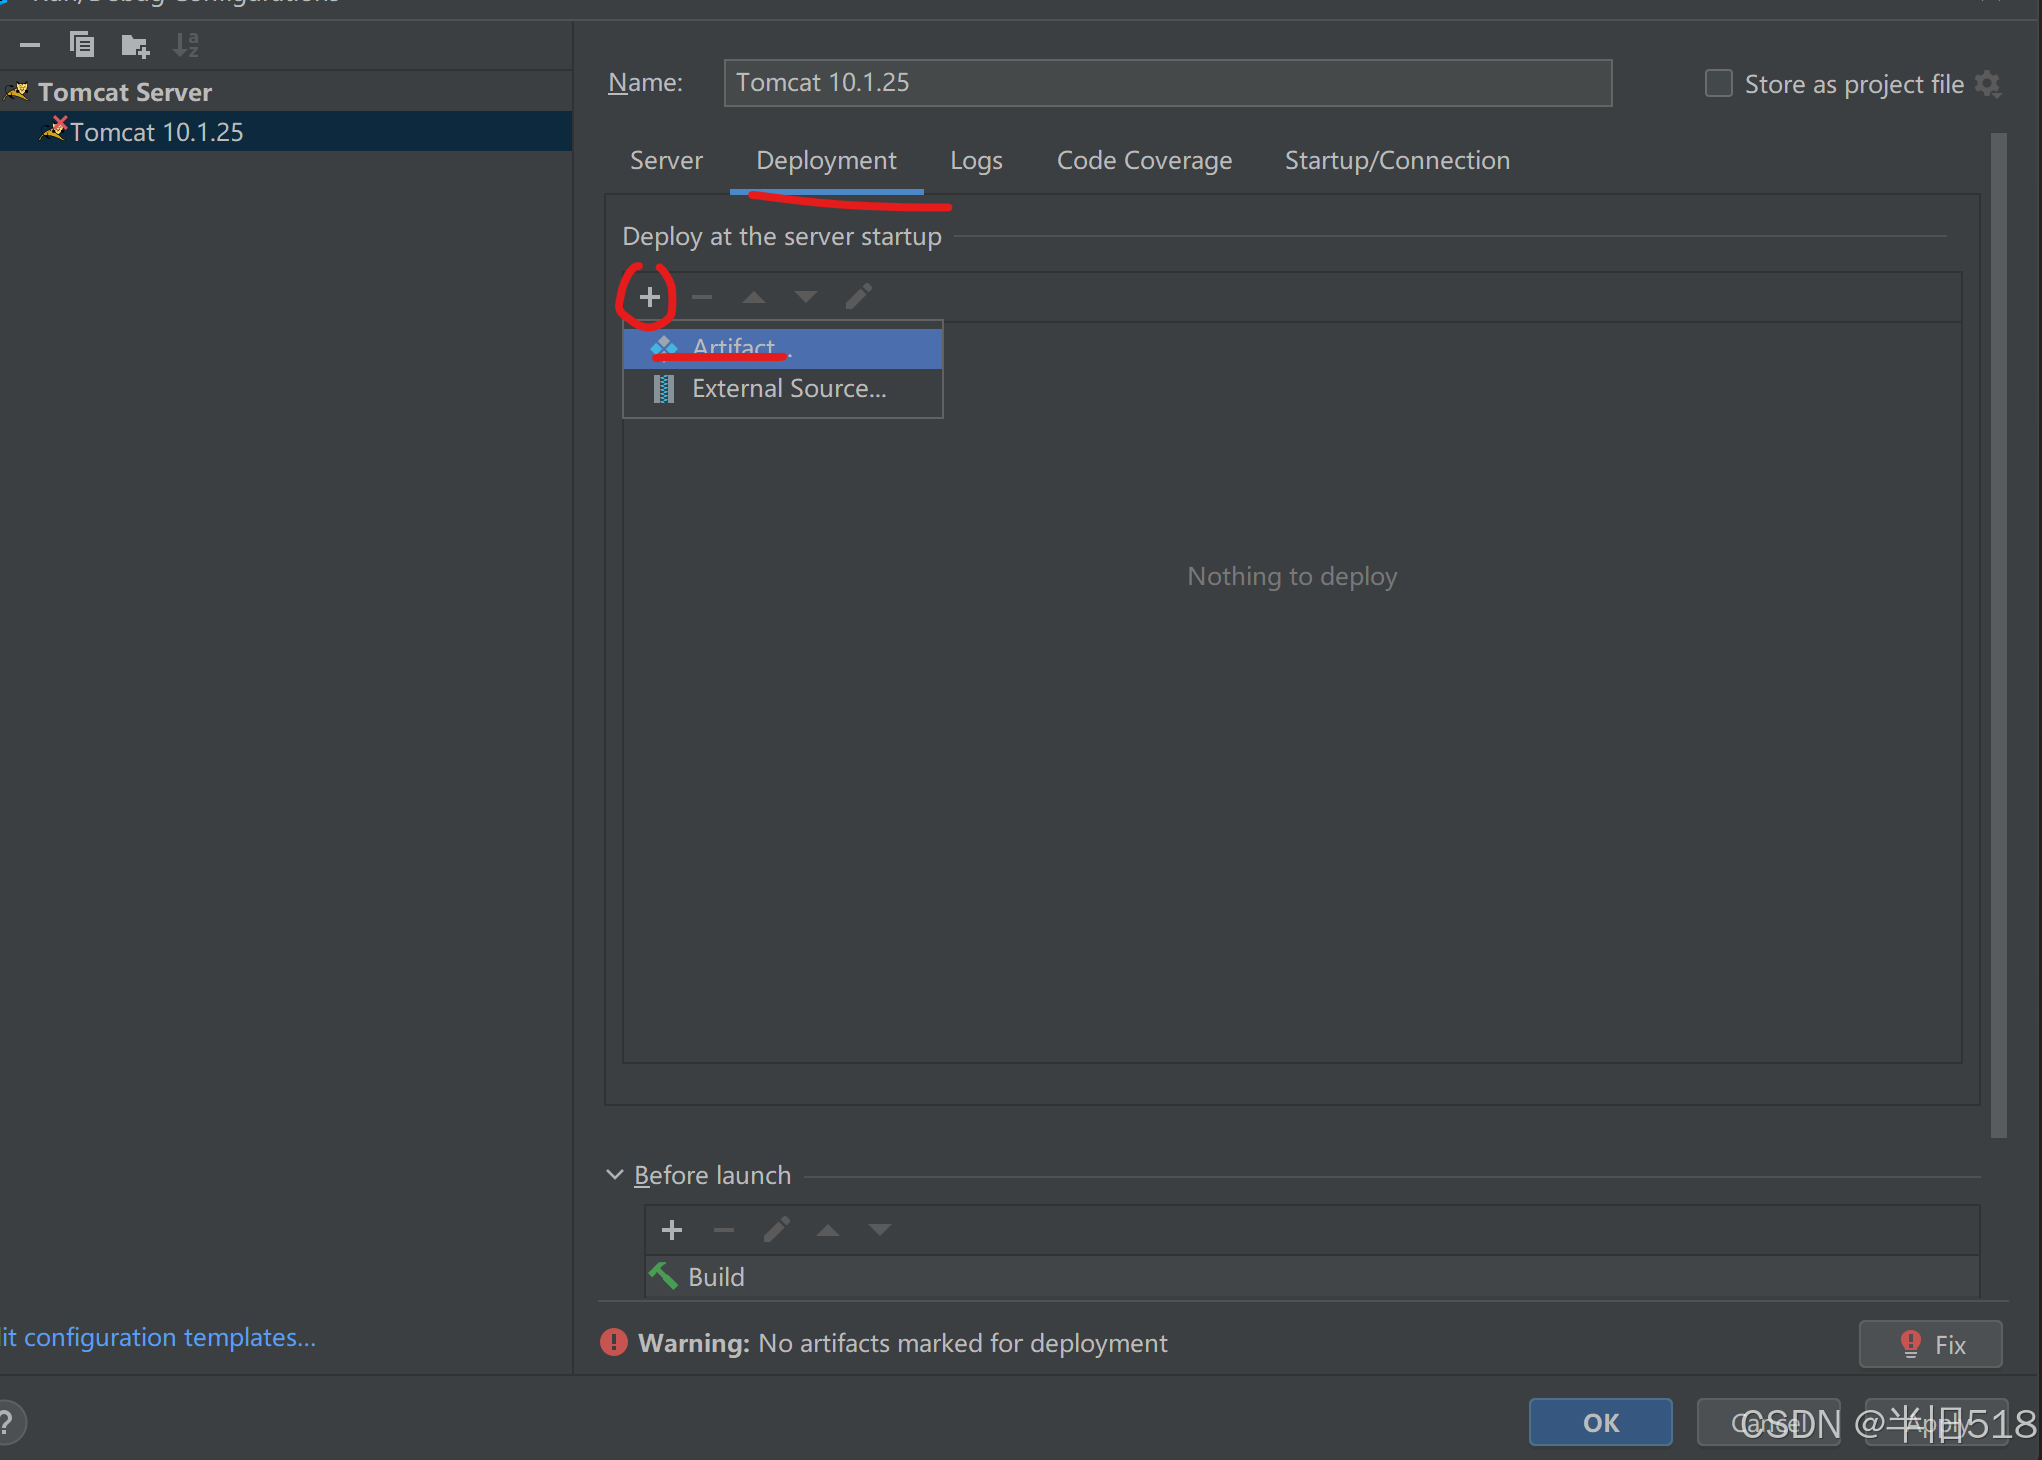Move the deployment item up
The height and width of the screenshot is (1460, 2042).
click(x=754, y=297)
